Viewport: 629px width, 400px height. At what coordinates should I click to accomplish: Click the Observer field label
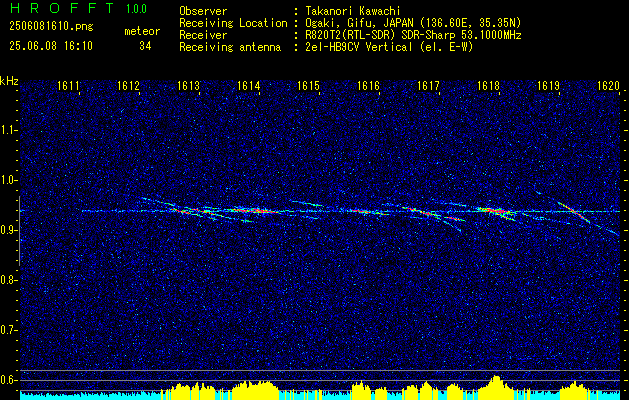point(203,11)
